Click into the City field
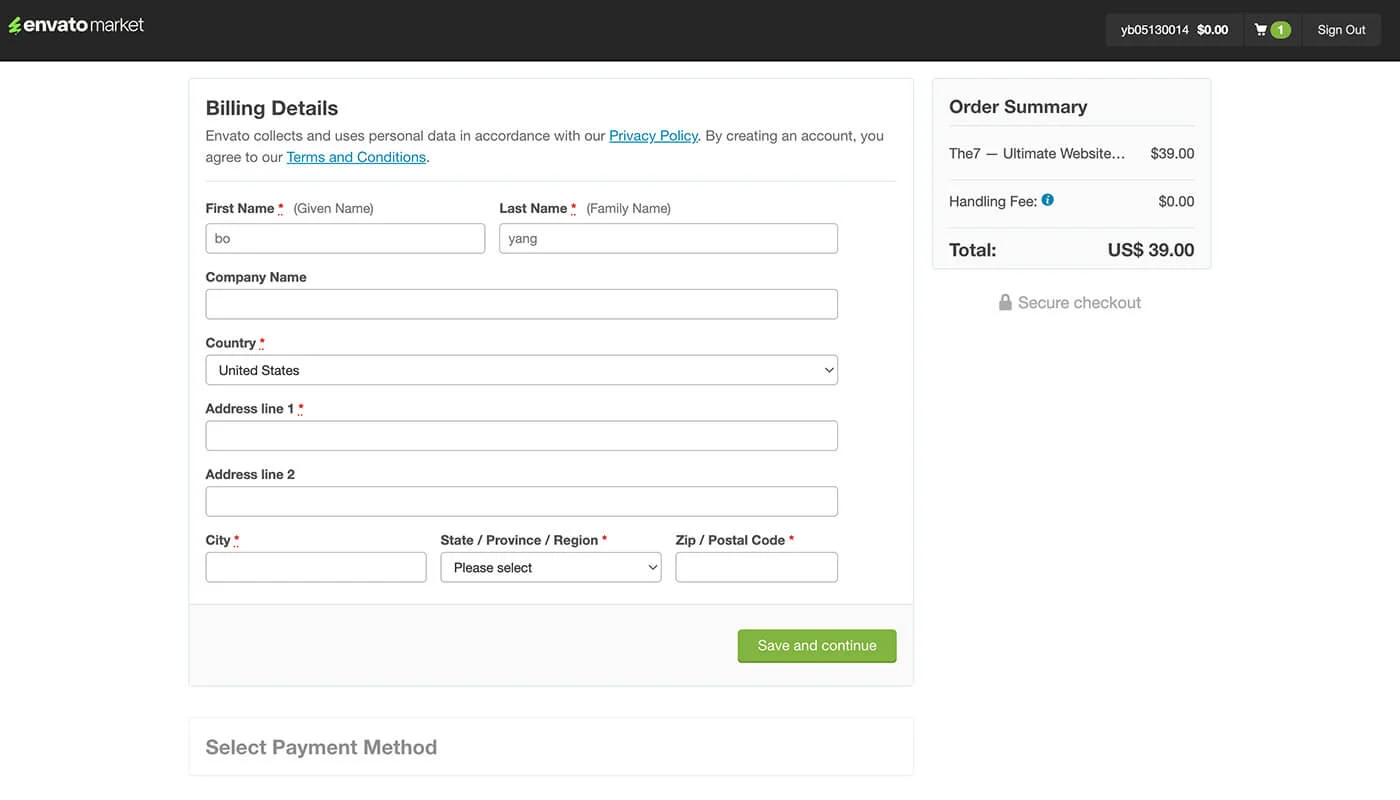The width and height of the screenshot is (1400, 800). [316, 567]
